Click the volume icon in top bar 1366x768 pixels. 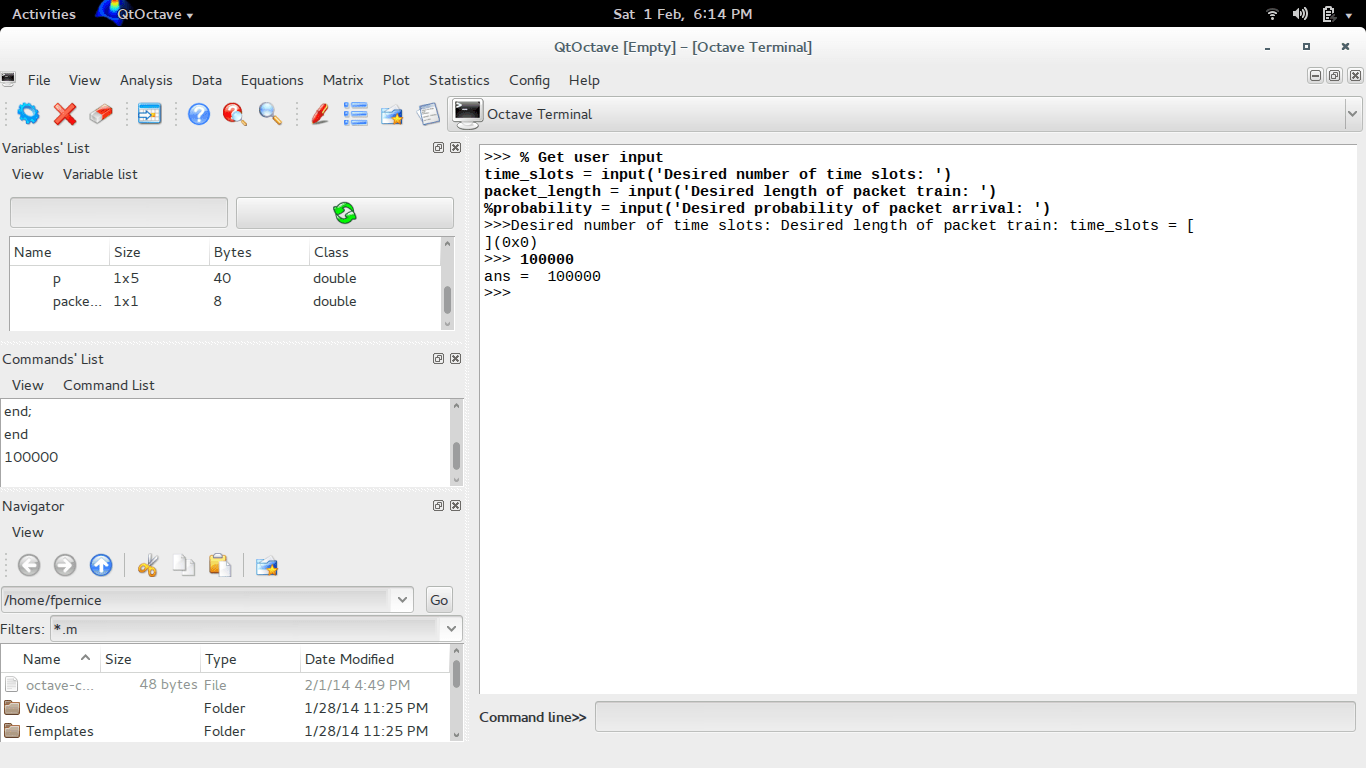[x=1300, y=14]
